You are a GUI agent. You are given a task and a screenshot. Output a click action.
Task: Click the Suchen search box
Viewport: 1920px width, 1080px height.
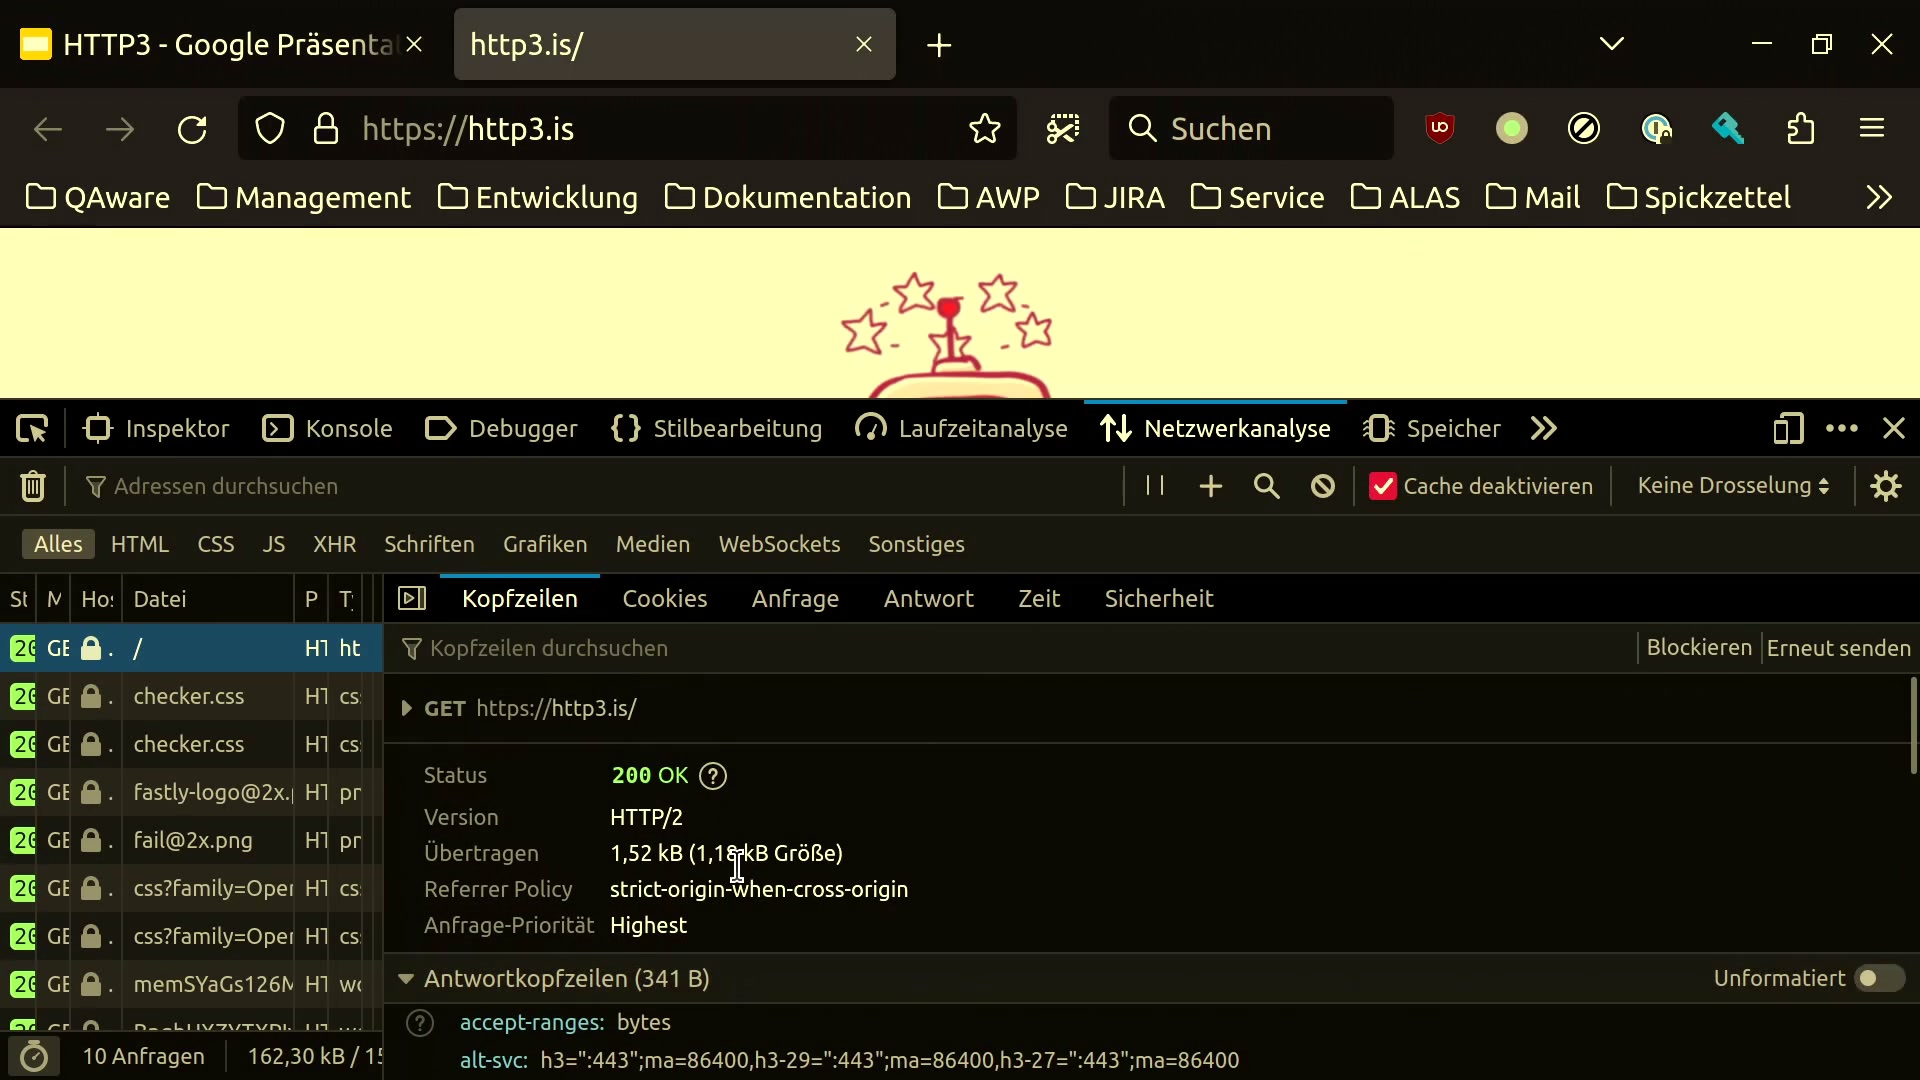click(1251, 129)
